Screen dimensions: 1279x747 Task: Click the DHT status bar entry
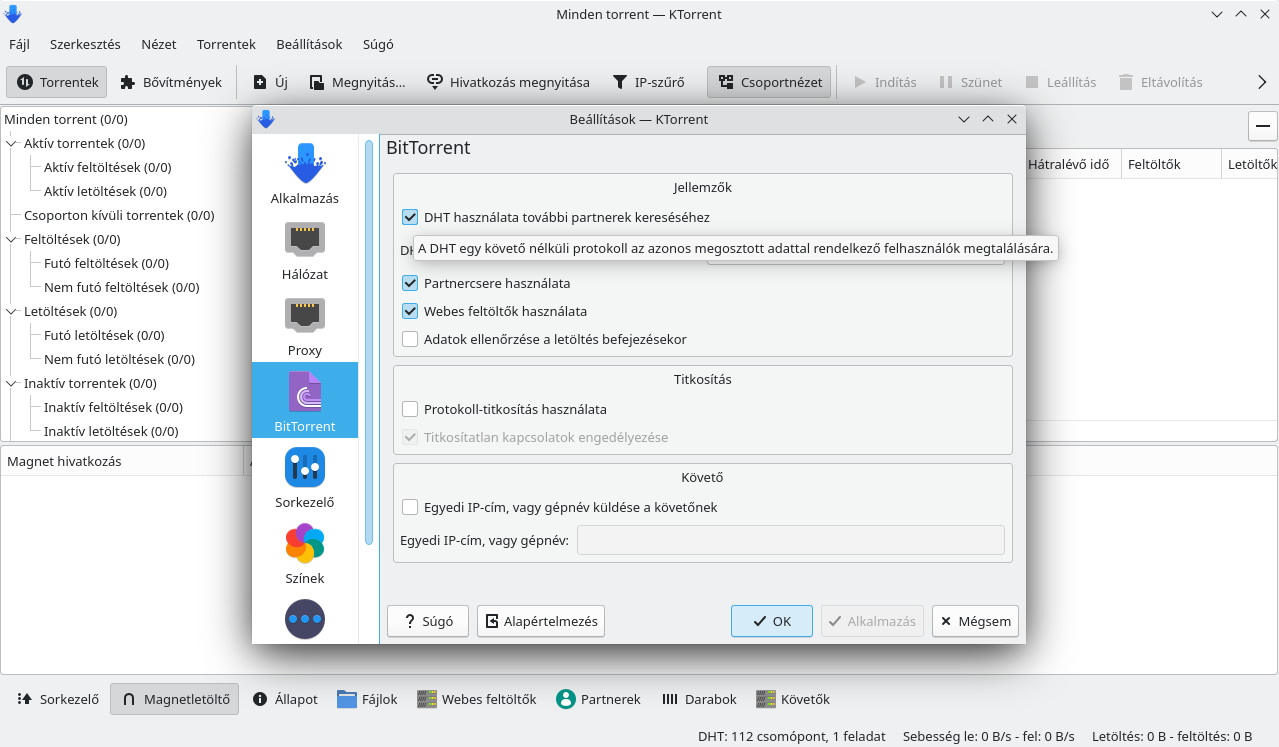pyautogui.click(x=792, y=736)
